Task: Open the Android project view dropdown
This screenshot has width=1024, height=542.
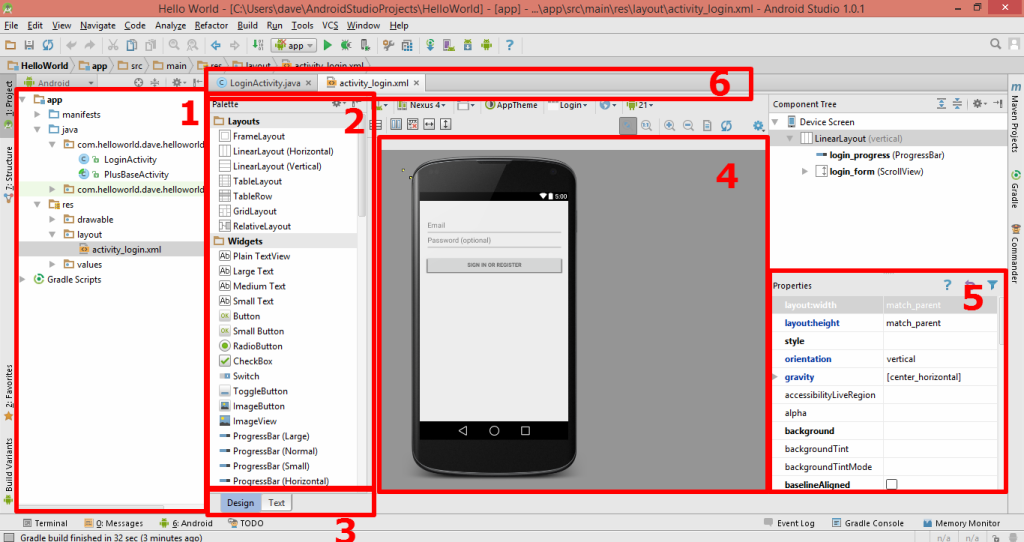Action: [59, 83]
